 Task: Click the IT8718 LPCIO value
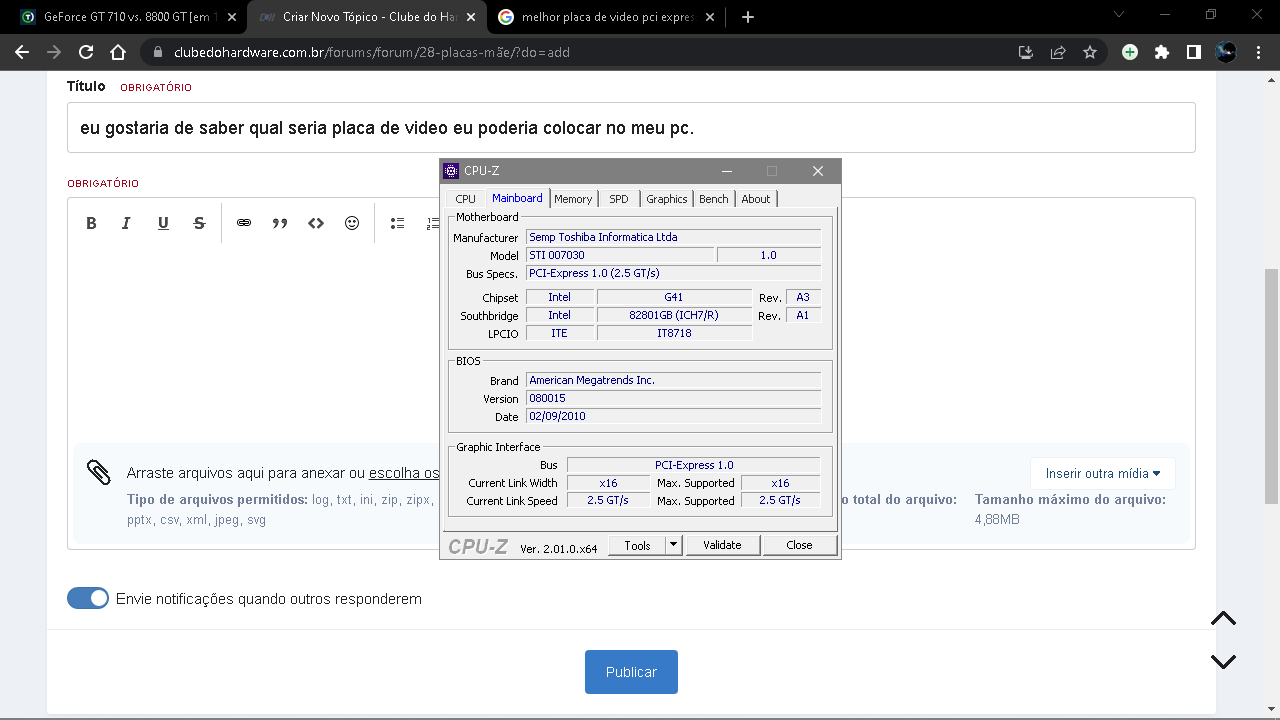click(x=674, y=333)
